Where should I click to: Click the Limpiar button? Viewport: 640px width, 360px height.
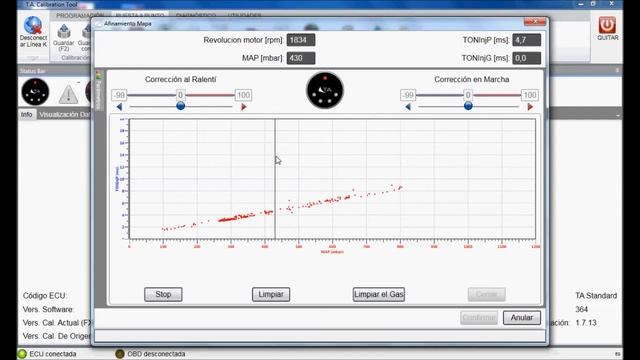271,294
